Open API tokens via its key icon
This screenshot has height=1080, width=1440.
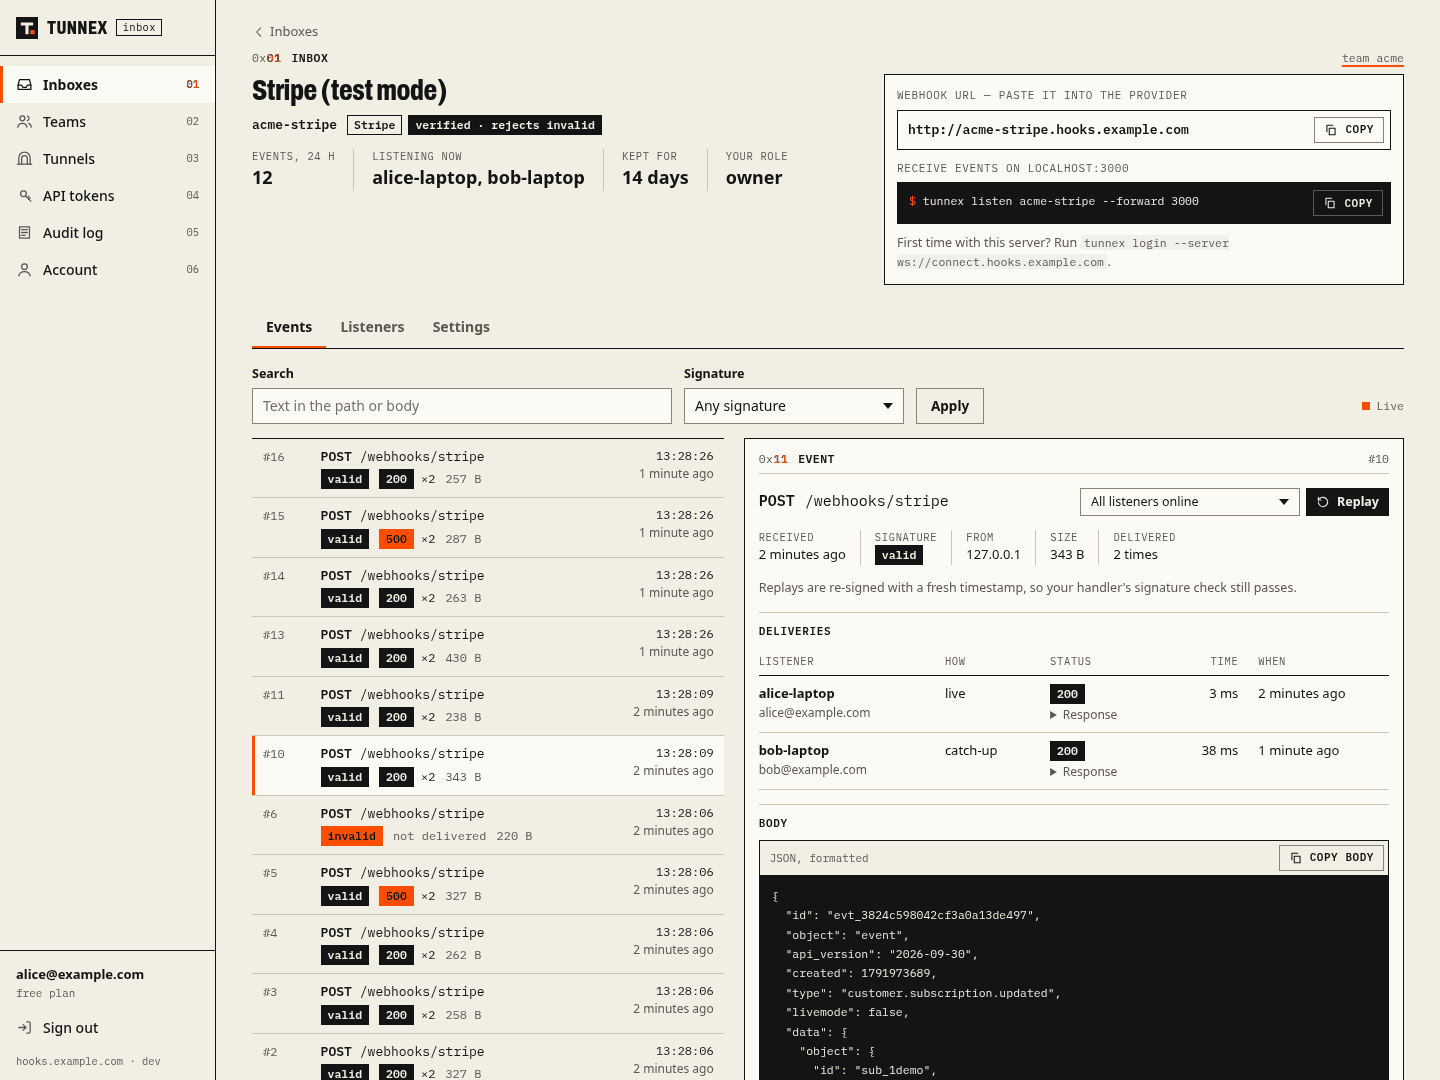click(x=25, y=196)
